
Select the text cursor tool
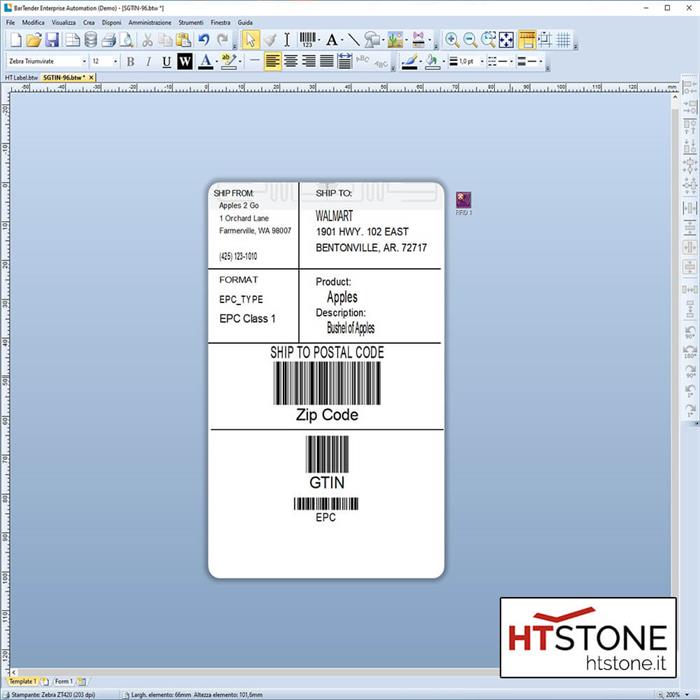click(x=287, y=40)
